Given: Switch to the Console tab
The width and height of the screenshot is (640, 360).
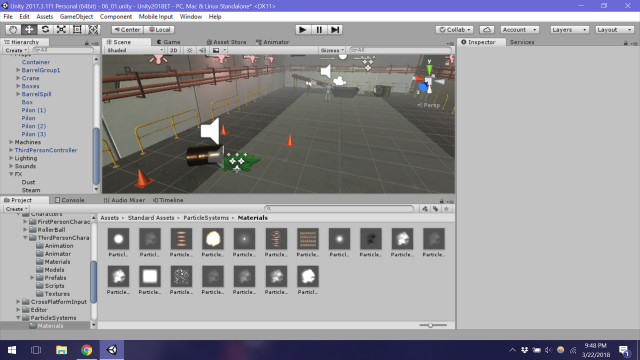Looking at the screenshot, I should pos(69,200).
